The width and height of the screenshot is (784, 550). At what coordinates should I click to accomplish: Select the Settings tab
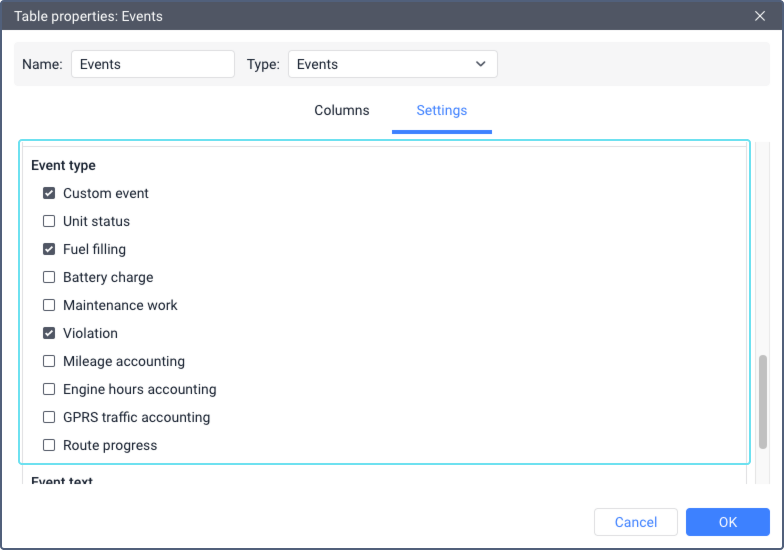click(x=442, y=110)
